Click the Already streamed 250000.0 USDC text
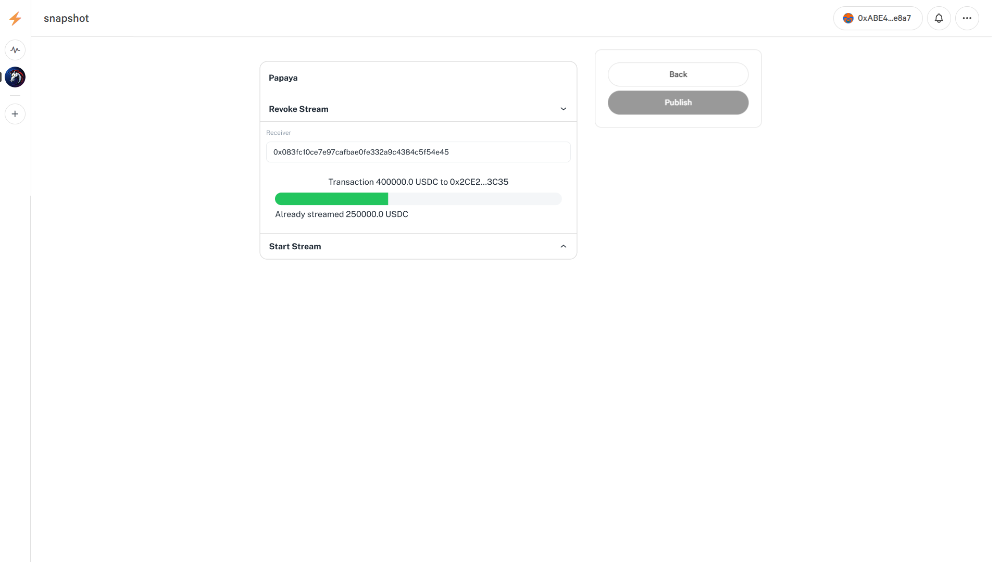1000x562 pixels. pyautogui.click(x=341, y=214)
